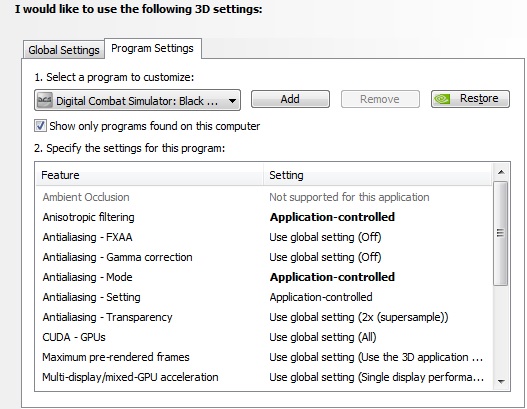Click the Restore button
This screenshot has width=527, height=409.
(471, 99)
